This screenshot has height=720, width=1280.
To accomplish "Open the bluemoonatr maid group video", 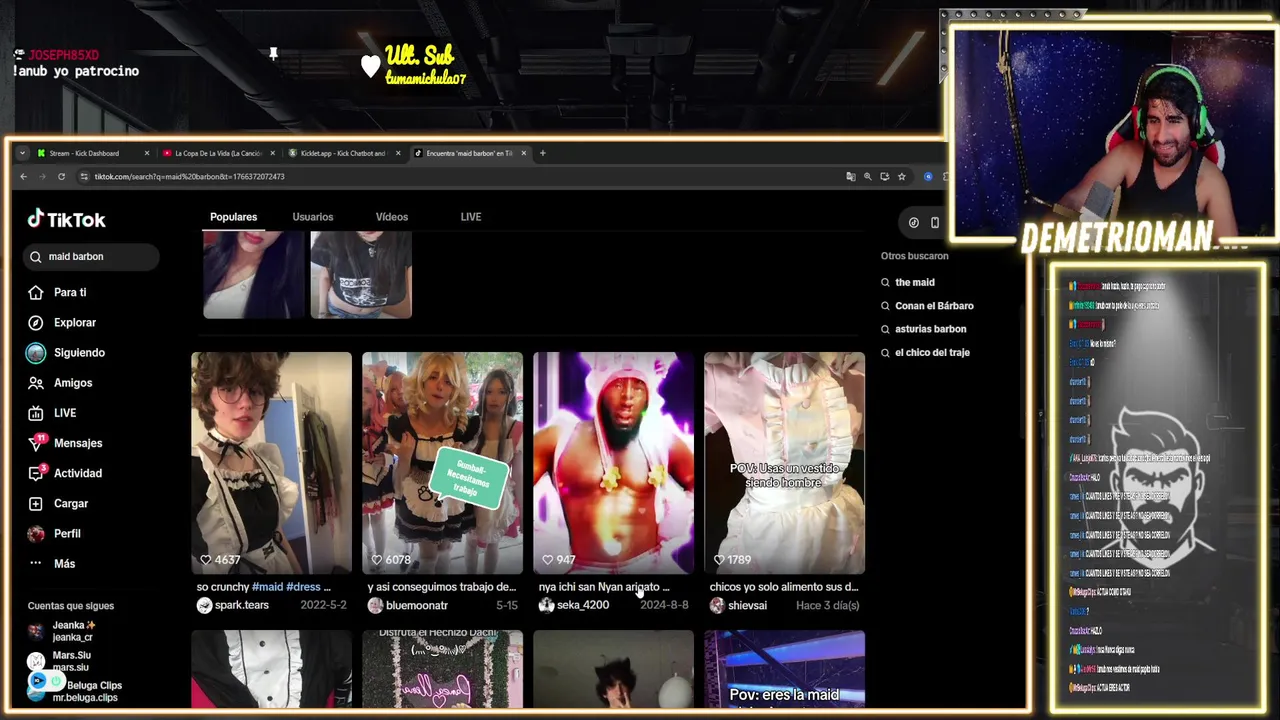I will (x=442, y=463).
